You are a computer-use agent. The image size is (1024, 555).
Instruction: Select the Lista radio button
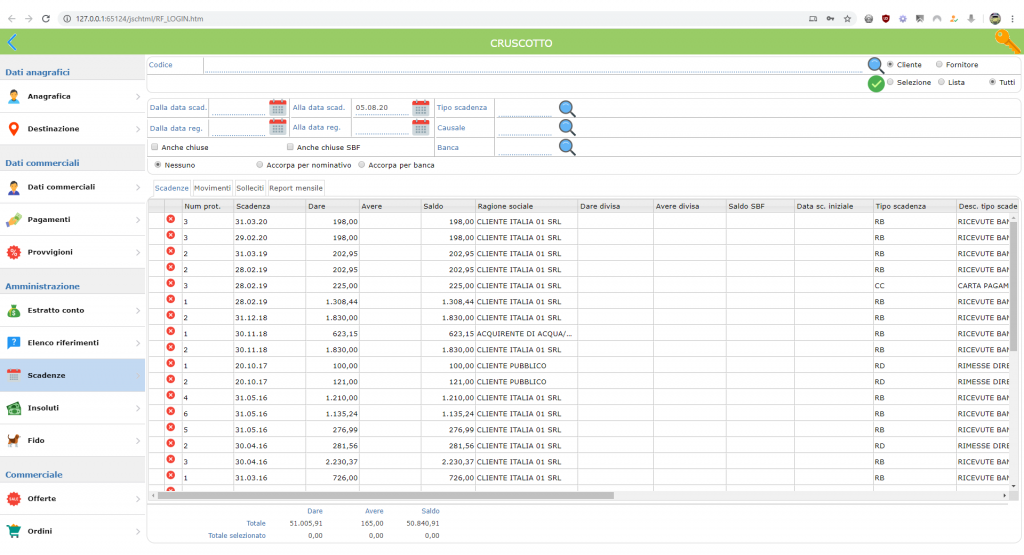[x=941, y=82]
